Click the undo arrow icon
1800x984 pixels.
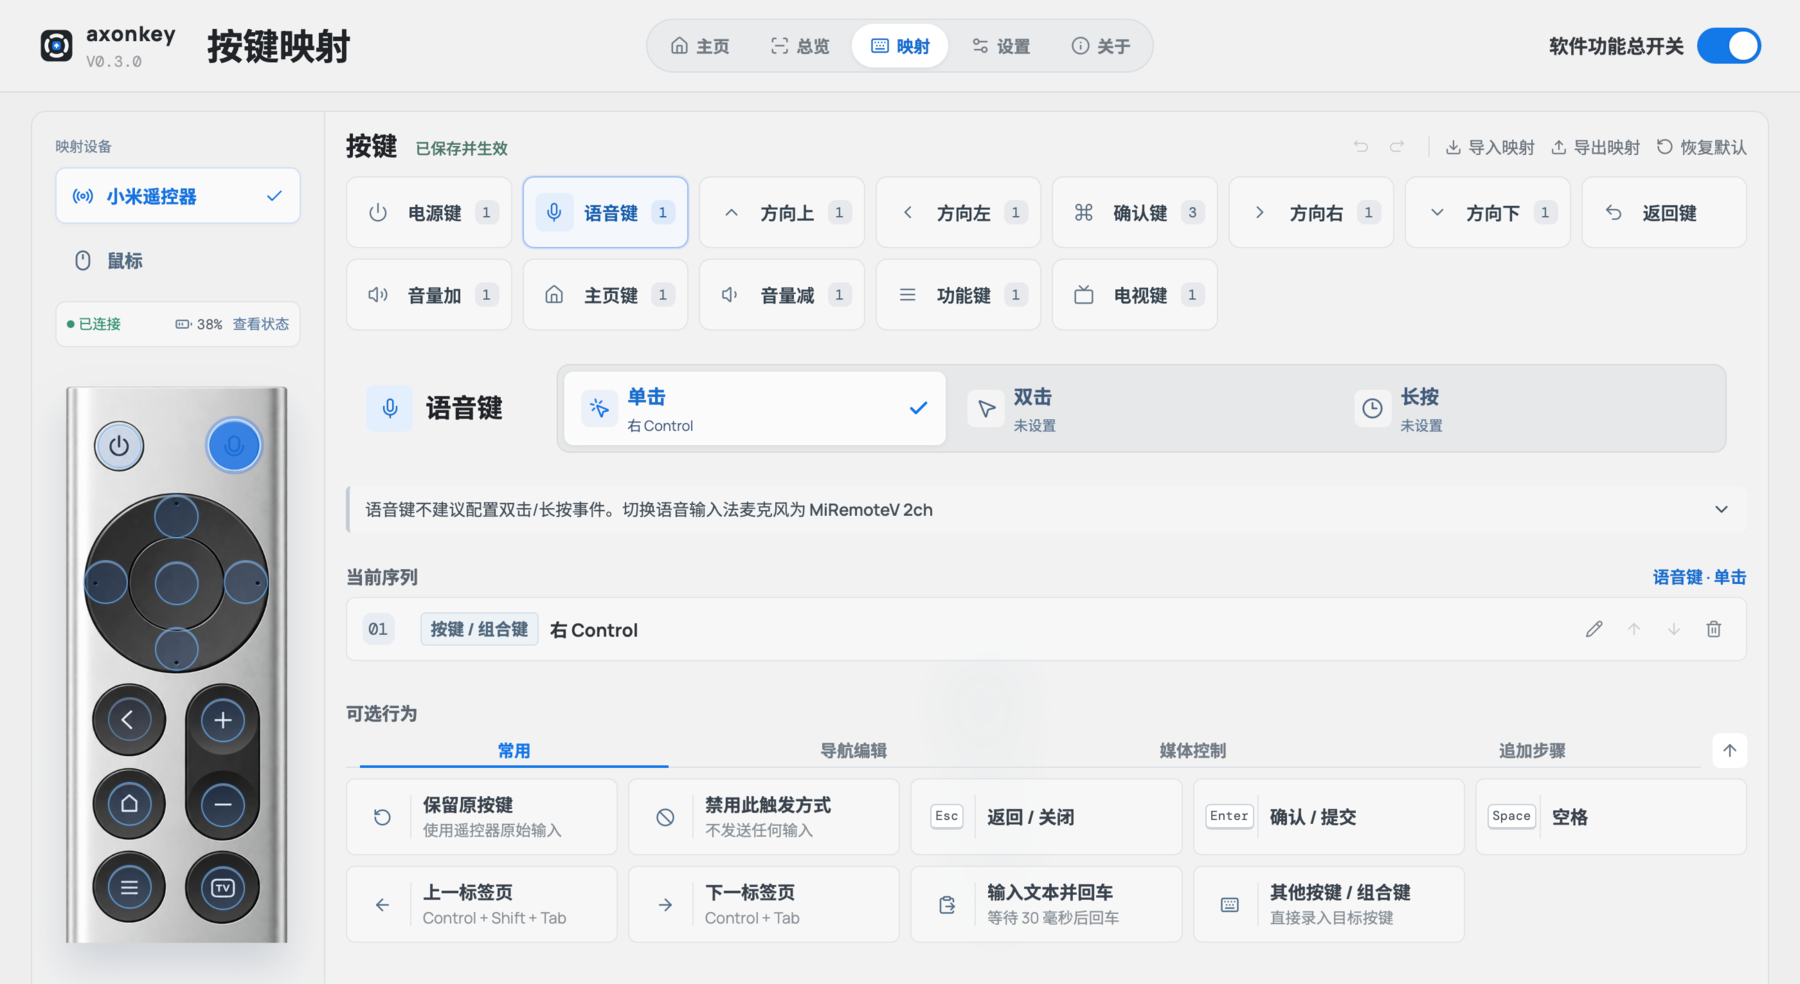(1361, 147)
